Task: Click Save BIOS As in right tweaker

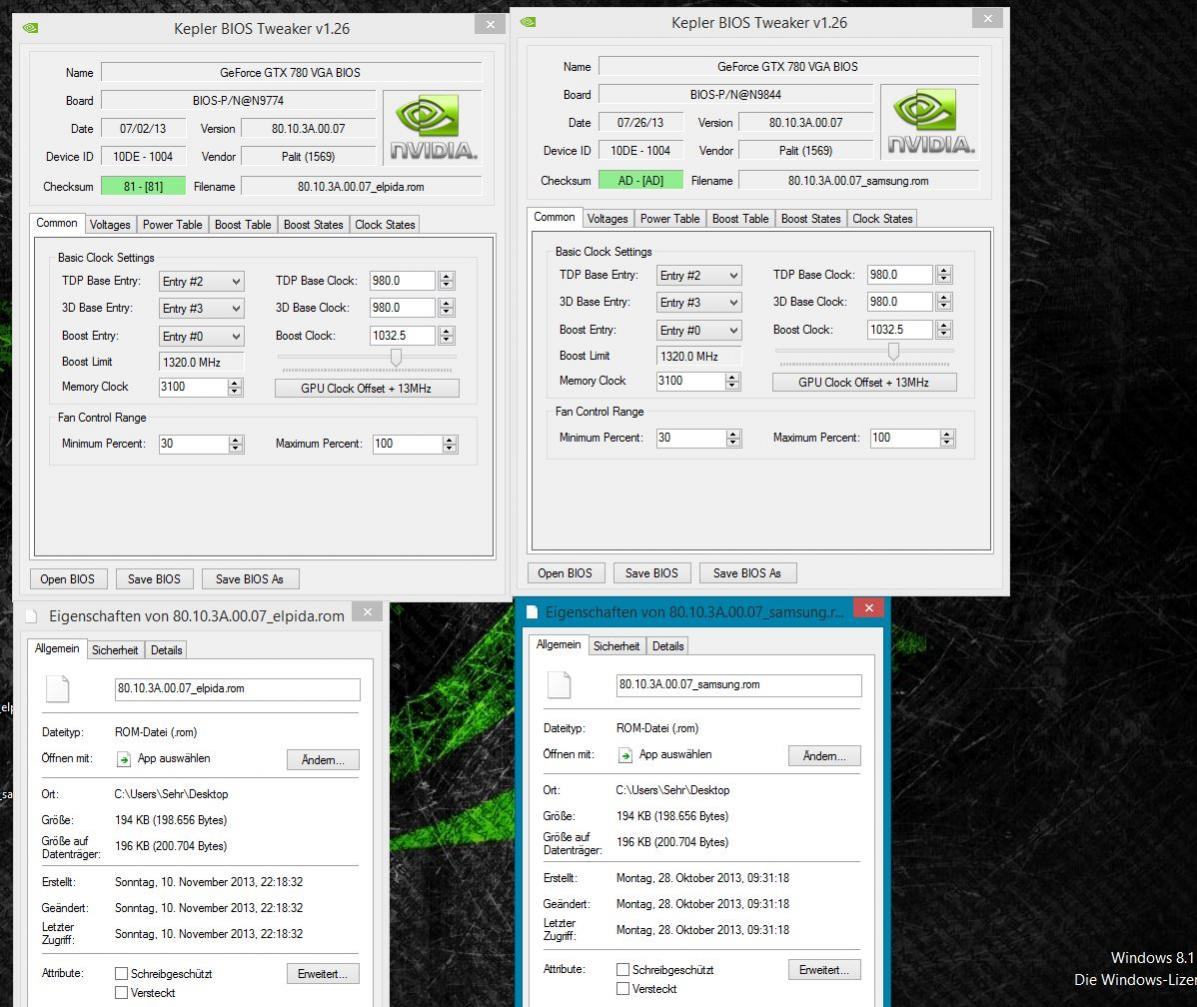Action: point(747,573)
